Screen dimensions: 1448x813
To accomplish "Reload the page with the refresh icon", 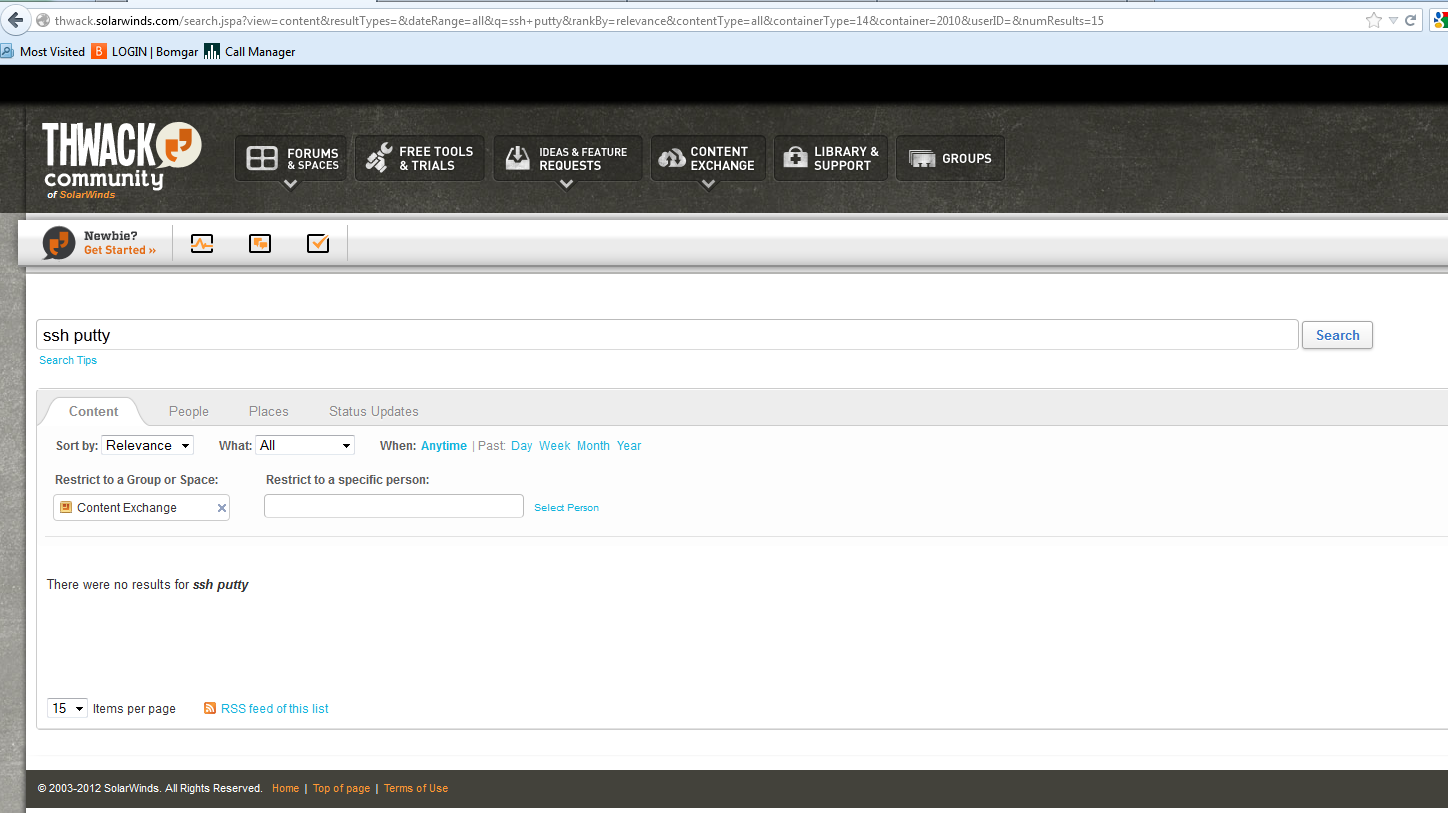I will click(x=1411, y=20).
